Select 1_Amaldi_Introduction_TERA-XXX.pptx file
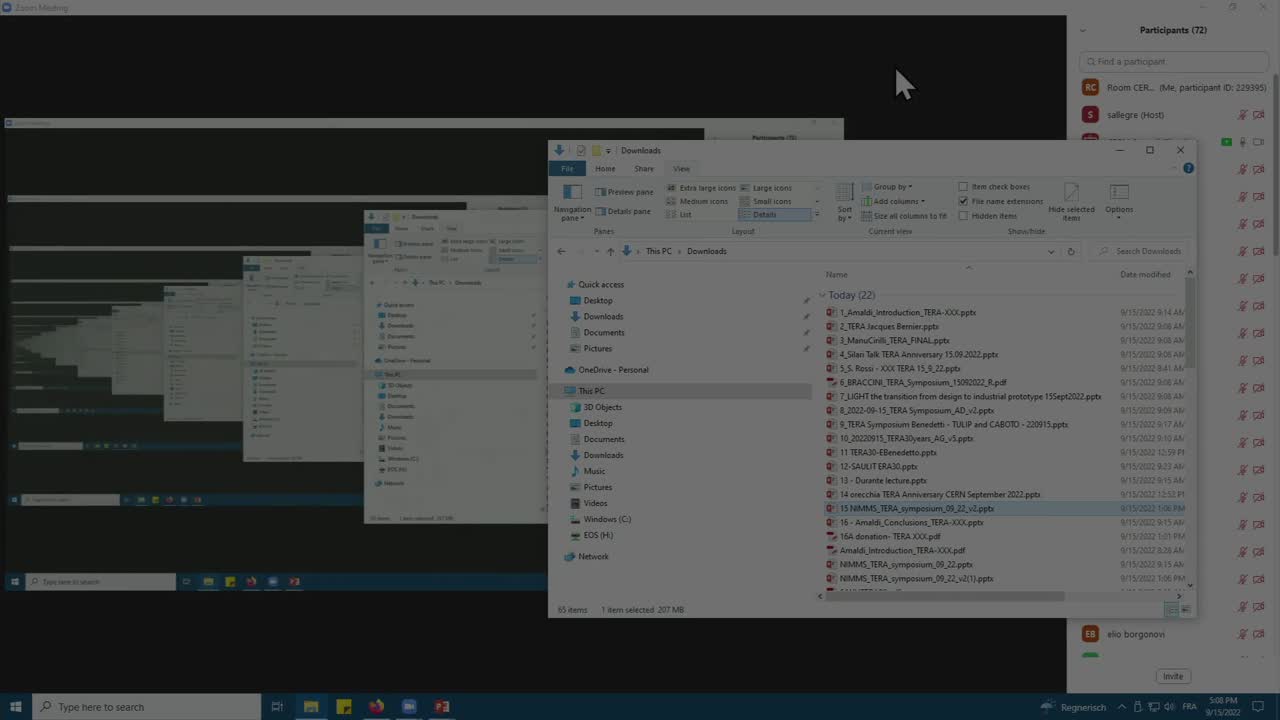The height and width of the screenshot is (720, 1280). click(x=907, y=312)
